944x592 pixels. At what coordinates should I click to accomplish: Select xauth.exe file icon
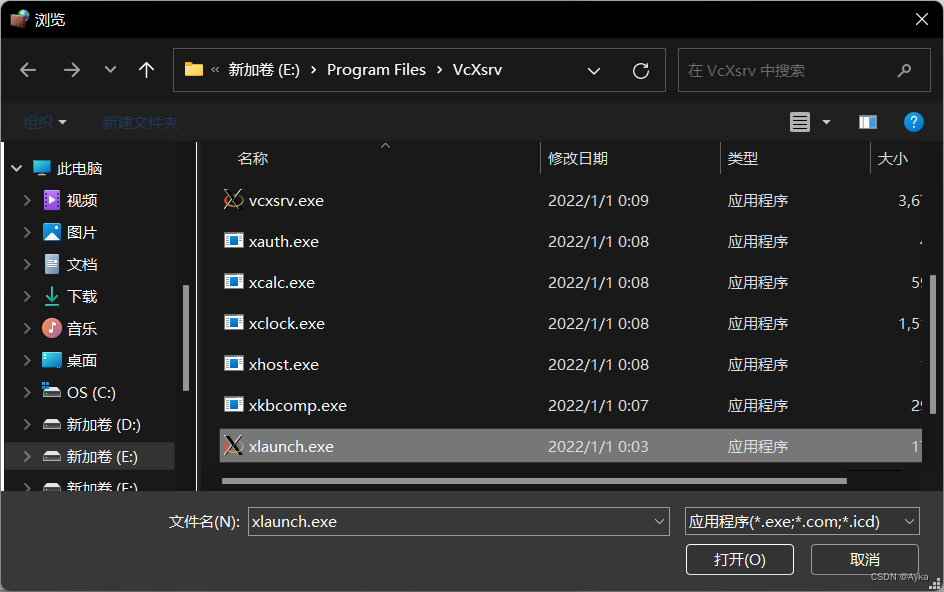[234, 241]
